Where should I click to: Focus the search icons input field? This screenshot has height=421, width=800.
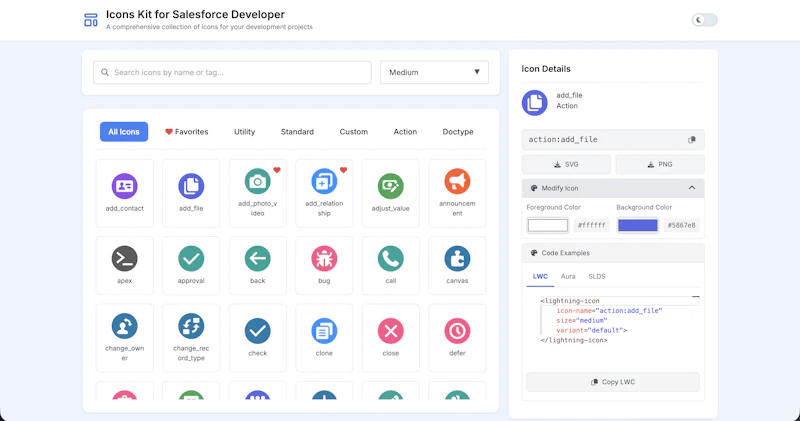(232, 72)
